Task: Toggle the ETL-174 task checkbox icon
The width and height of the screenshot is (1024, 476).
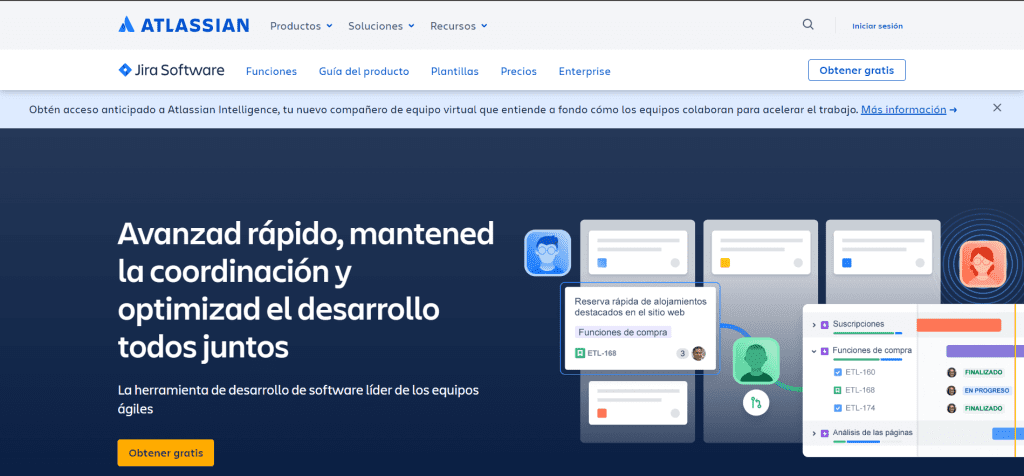Action: 838,408
